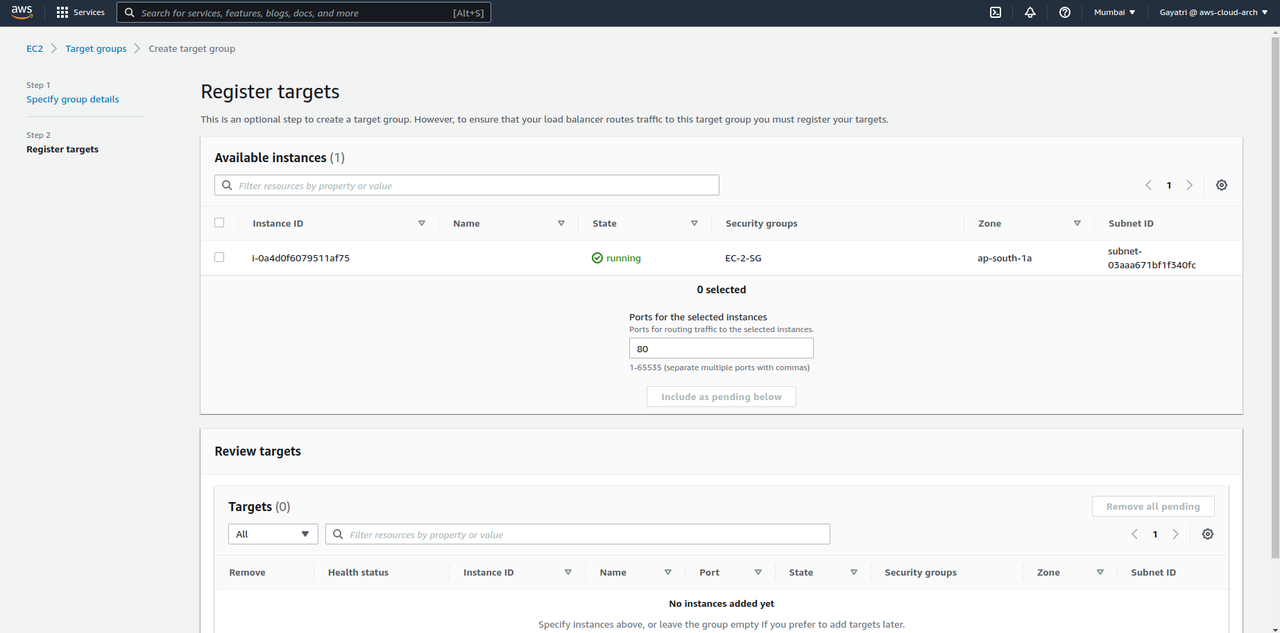Image resolution: width=1280 pixels, height=633 pixels.
Task: Open the help question mark icon
Action: pyautogui.click(x=1065, y=13)
